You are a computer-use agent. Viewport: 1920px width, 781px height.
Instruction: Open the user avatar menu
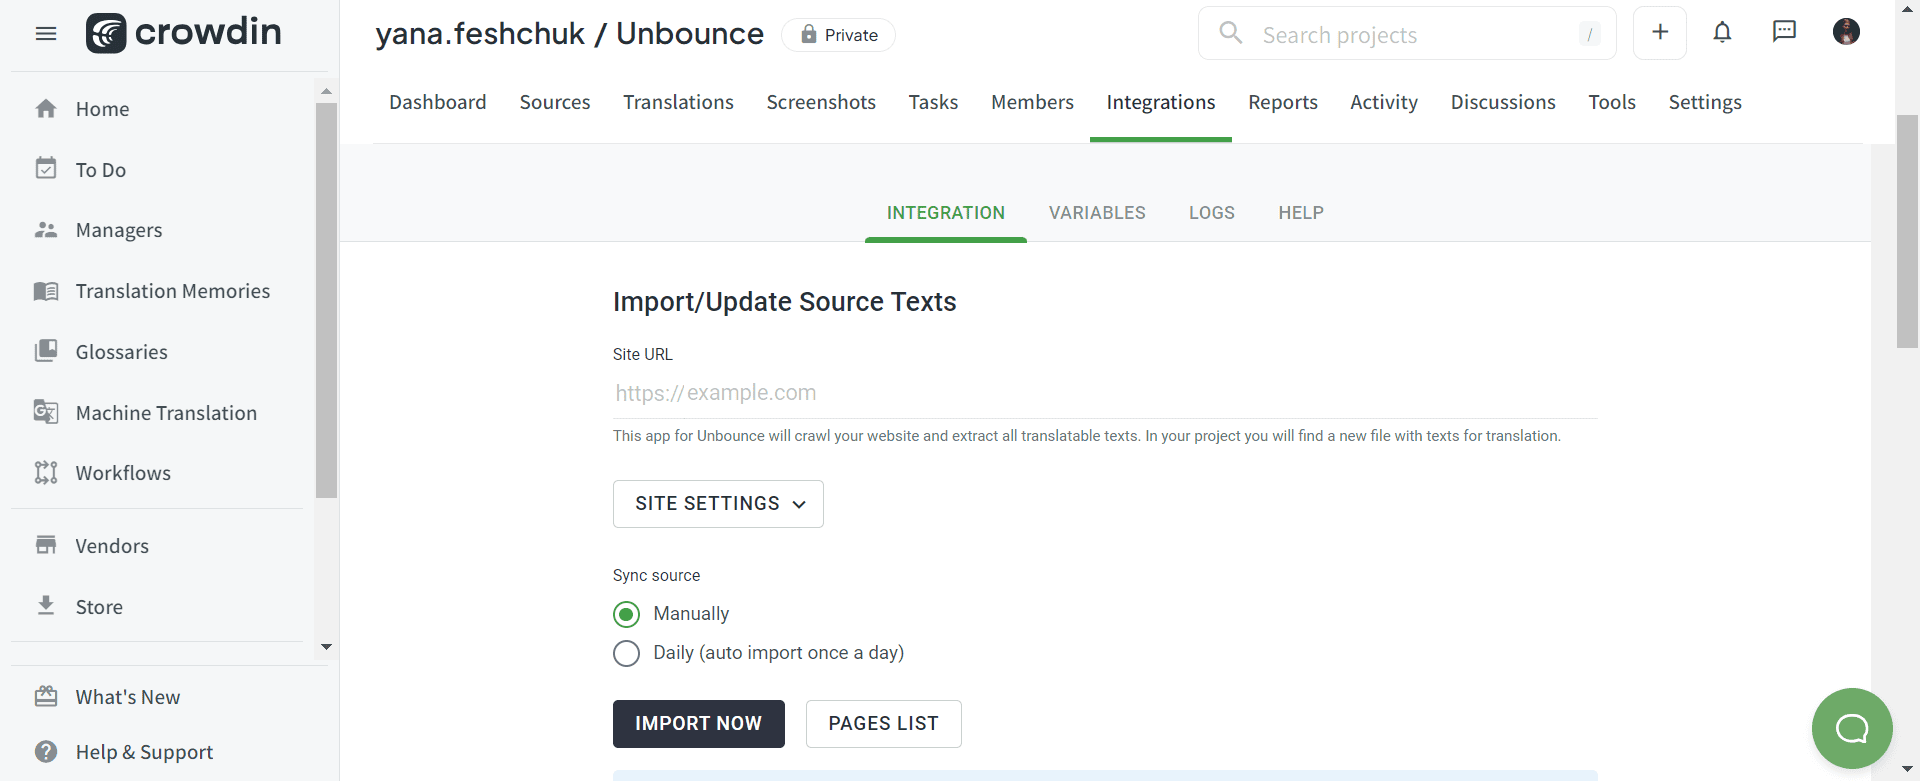click(x=1846, y=32)
